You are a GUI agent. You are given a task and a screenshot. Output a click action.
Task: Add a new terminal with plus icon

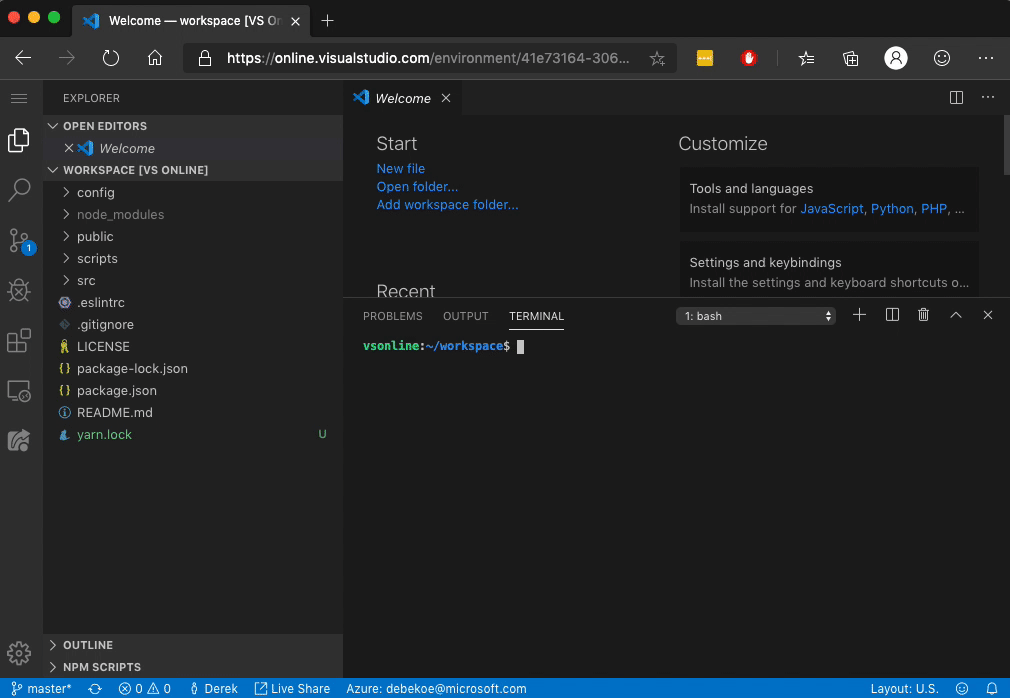click(859, 315)
